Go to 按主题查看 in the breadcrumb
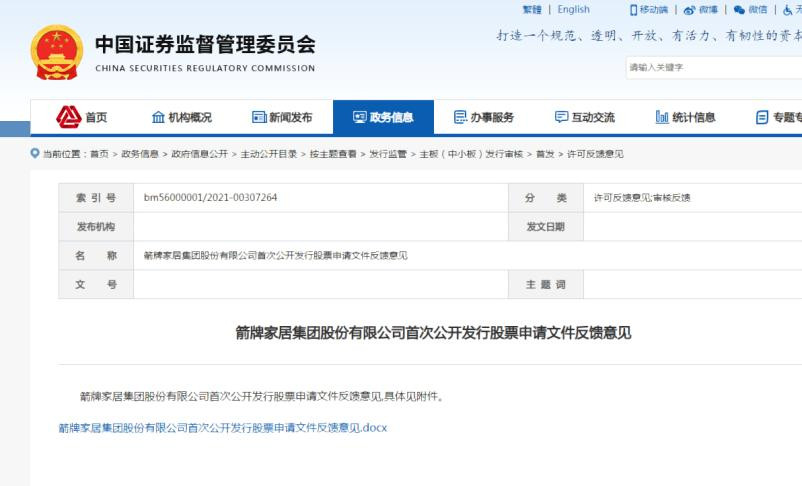802x486 pixels. coord(333,154)
